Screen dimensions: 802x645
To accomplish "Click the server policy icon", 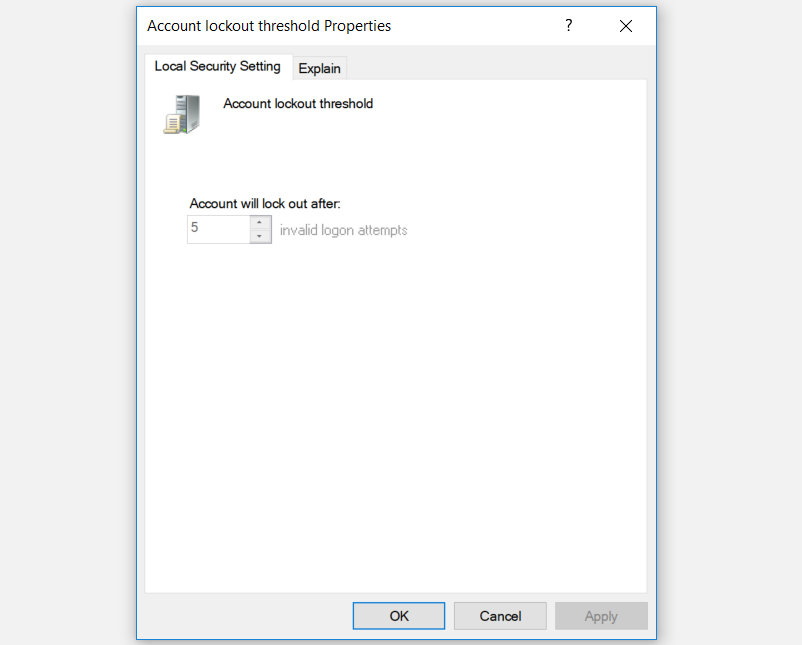I will pyautogui.click(x=176, y=114).
